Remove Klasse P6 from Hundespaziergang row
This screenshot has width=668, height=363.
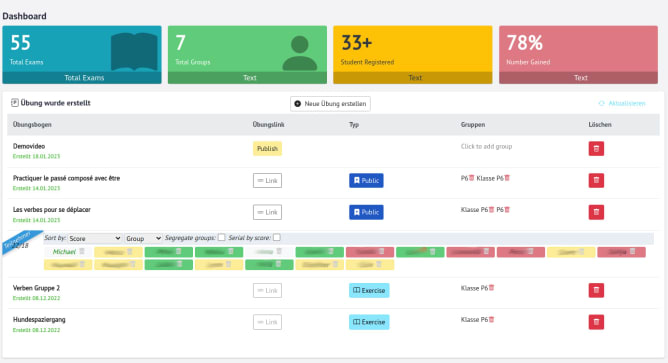click(x=491, y=320)
